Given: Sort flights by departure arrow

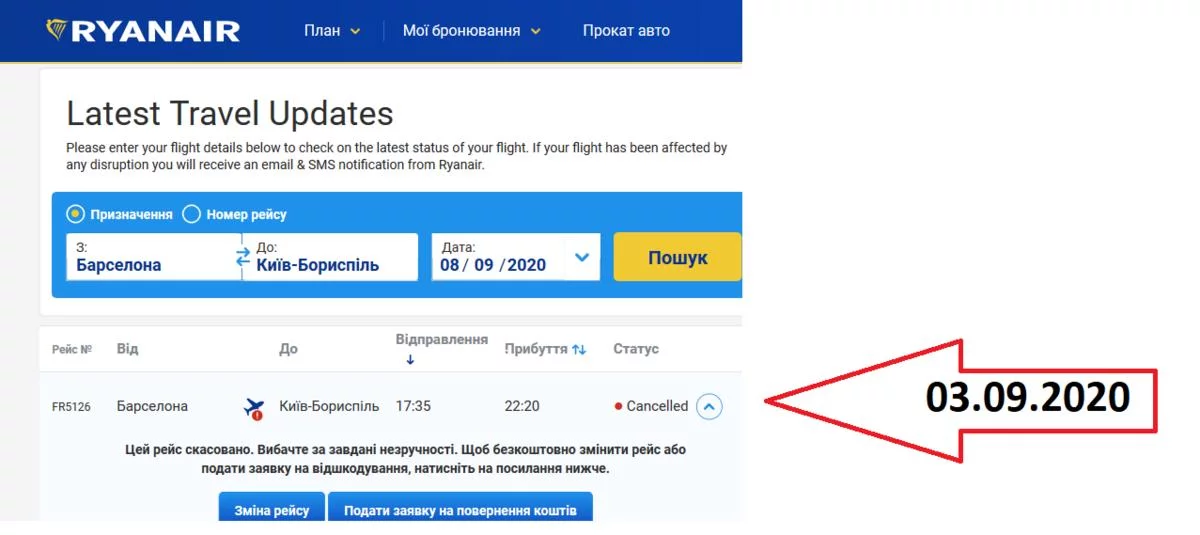Looking at the screenshot, I should click(x=410, y=360).
